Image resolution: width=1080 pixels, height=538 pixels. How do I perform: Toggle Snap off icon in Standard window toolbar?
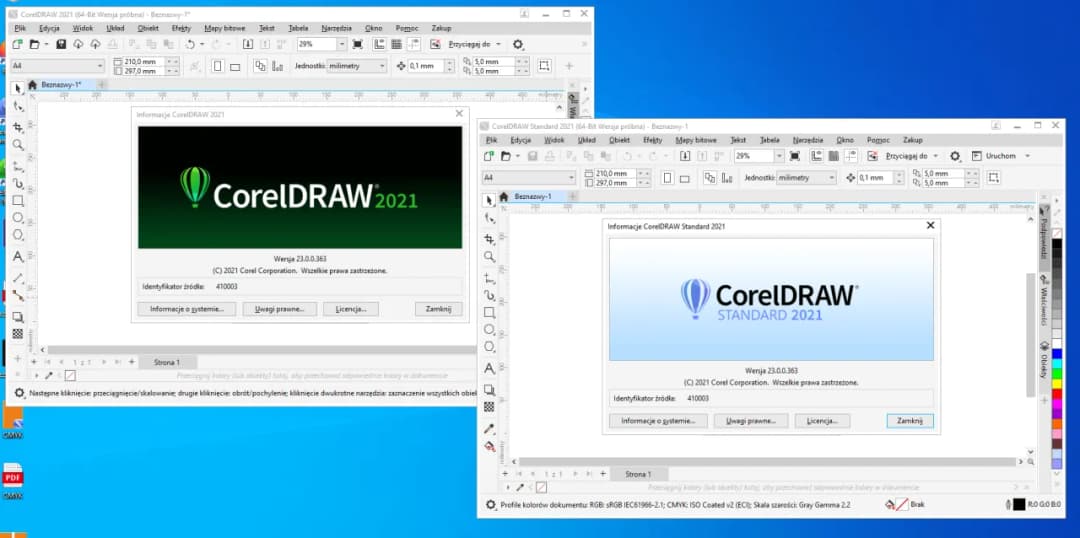(872, 156)
